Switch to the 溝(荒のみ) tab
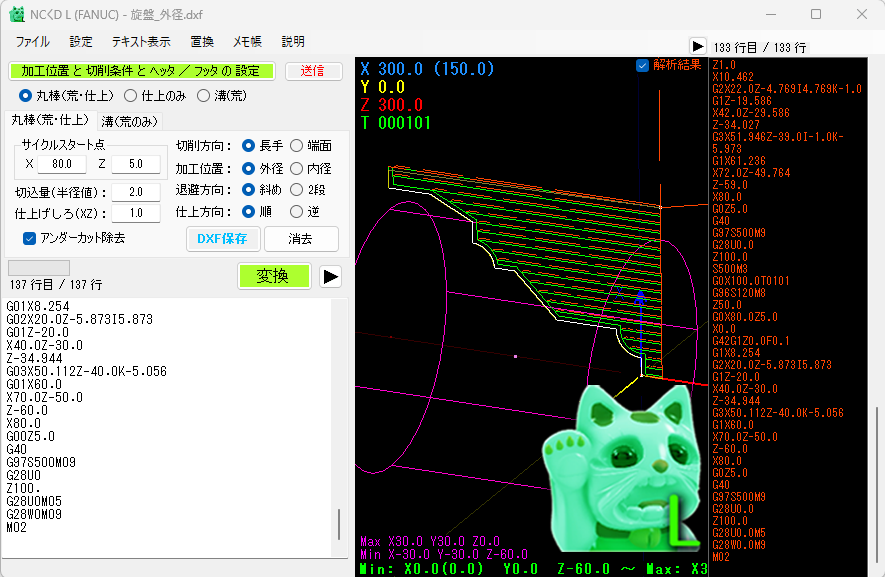 coord(129,121)
